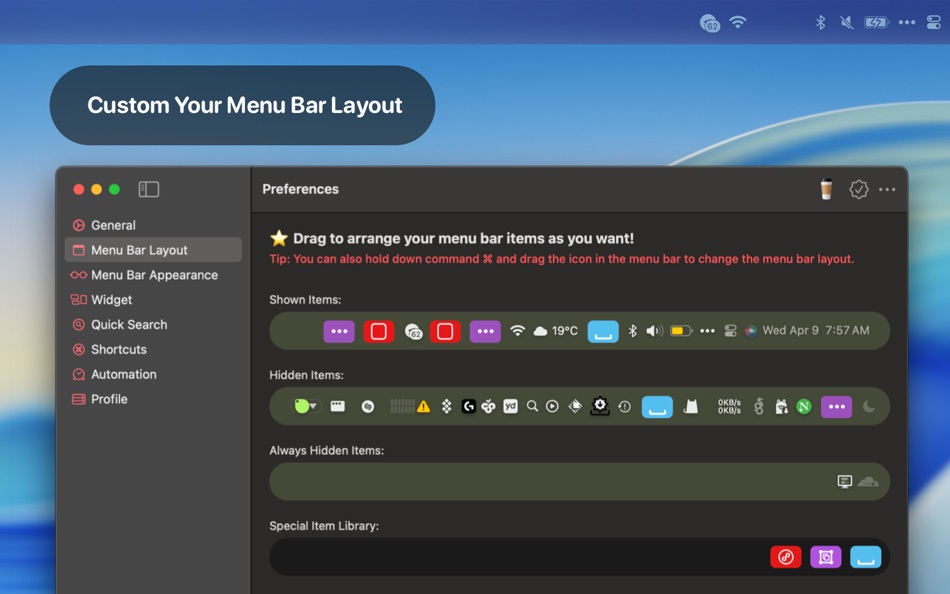
Task: Select the magnifier search item in Hidden Items
Action: pos(533,406)
